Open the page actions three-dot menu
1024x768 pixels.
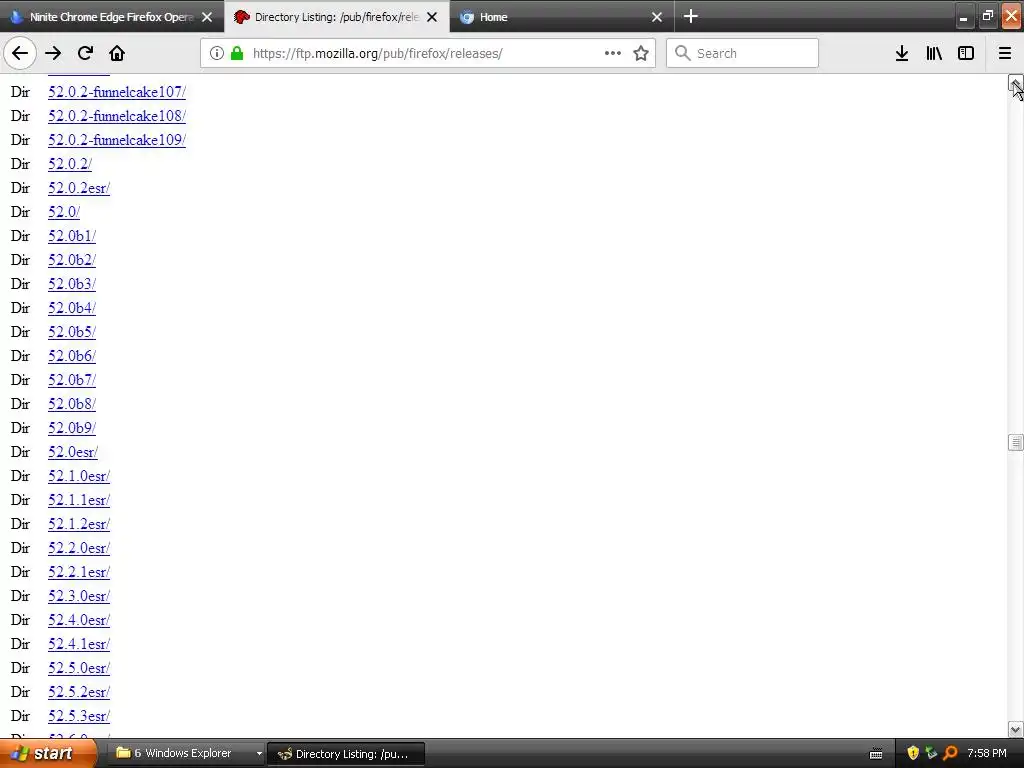pyautogui.click(x=613, y=54)
